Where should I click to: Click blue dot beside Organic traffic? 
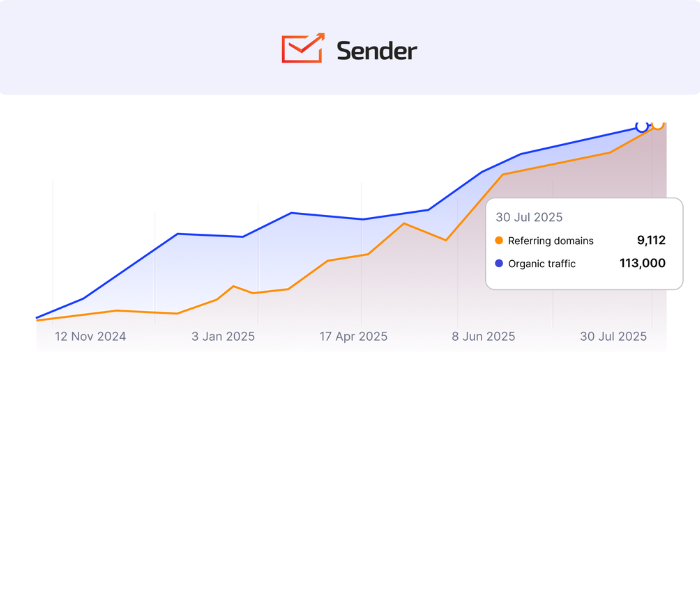click(499, 264)
